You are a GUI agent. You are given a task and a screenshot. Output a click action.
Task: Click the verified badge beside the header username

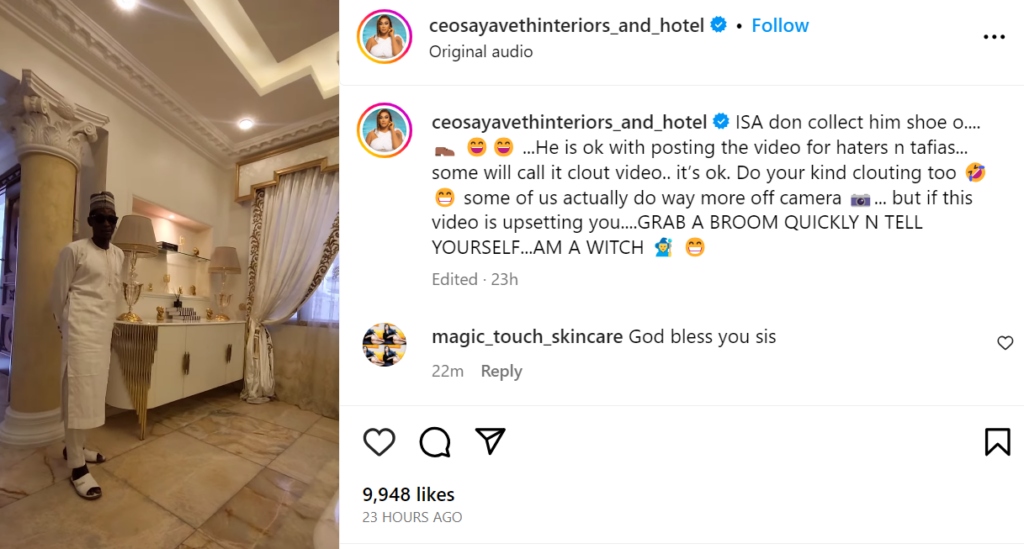point(718,26)
